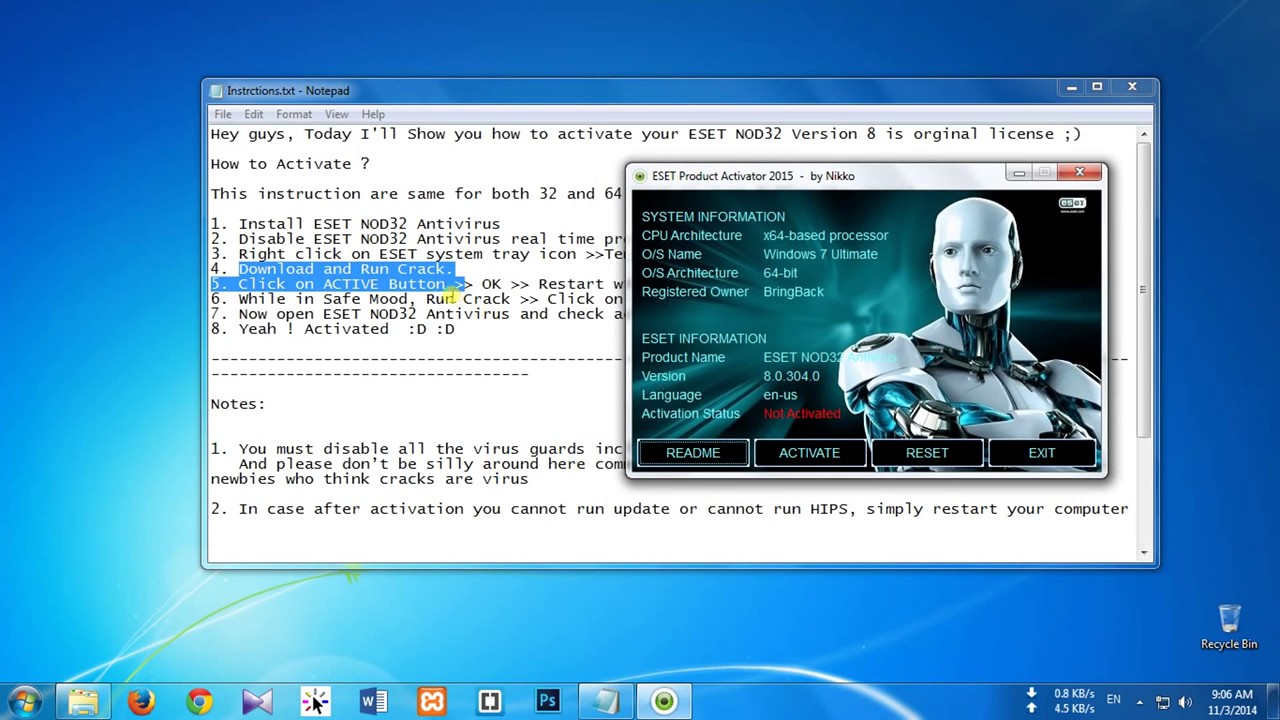Launch Firefox from the taskbar
1280x720 pixels.
tap(141, 701)
